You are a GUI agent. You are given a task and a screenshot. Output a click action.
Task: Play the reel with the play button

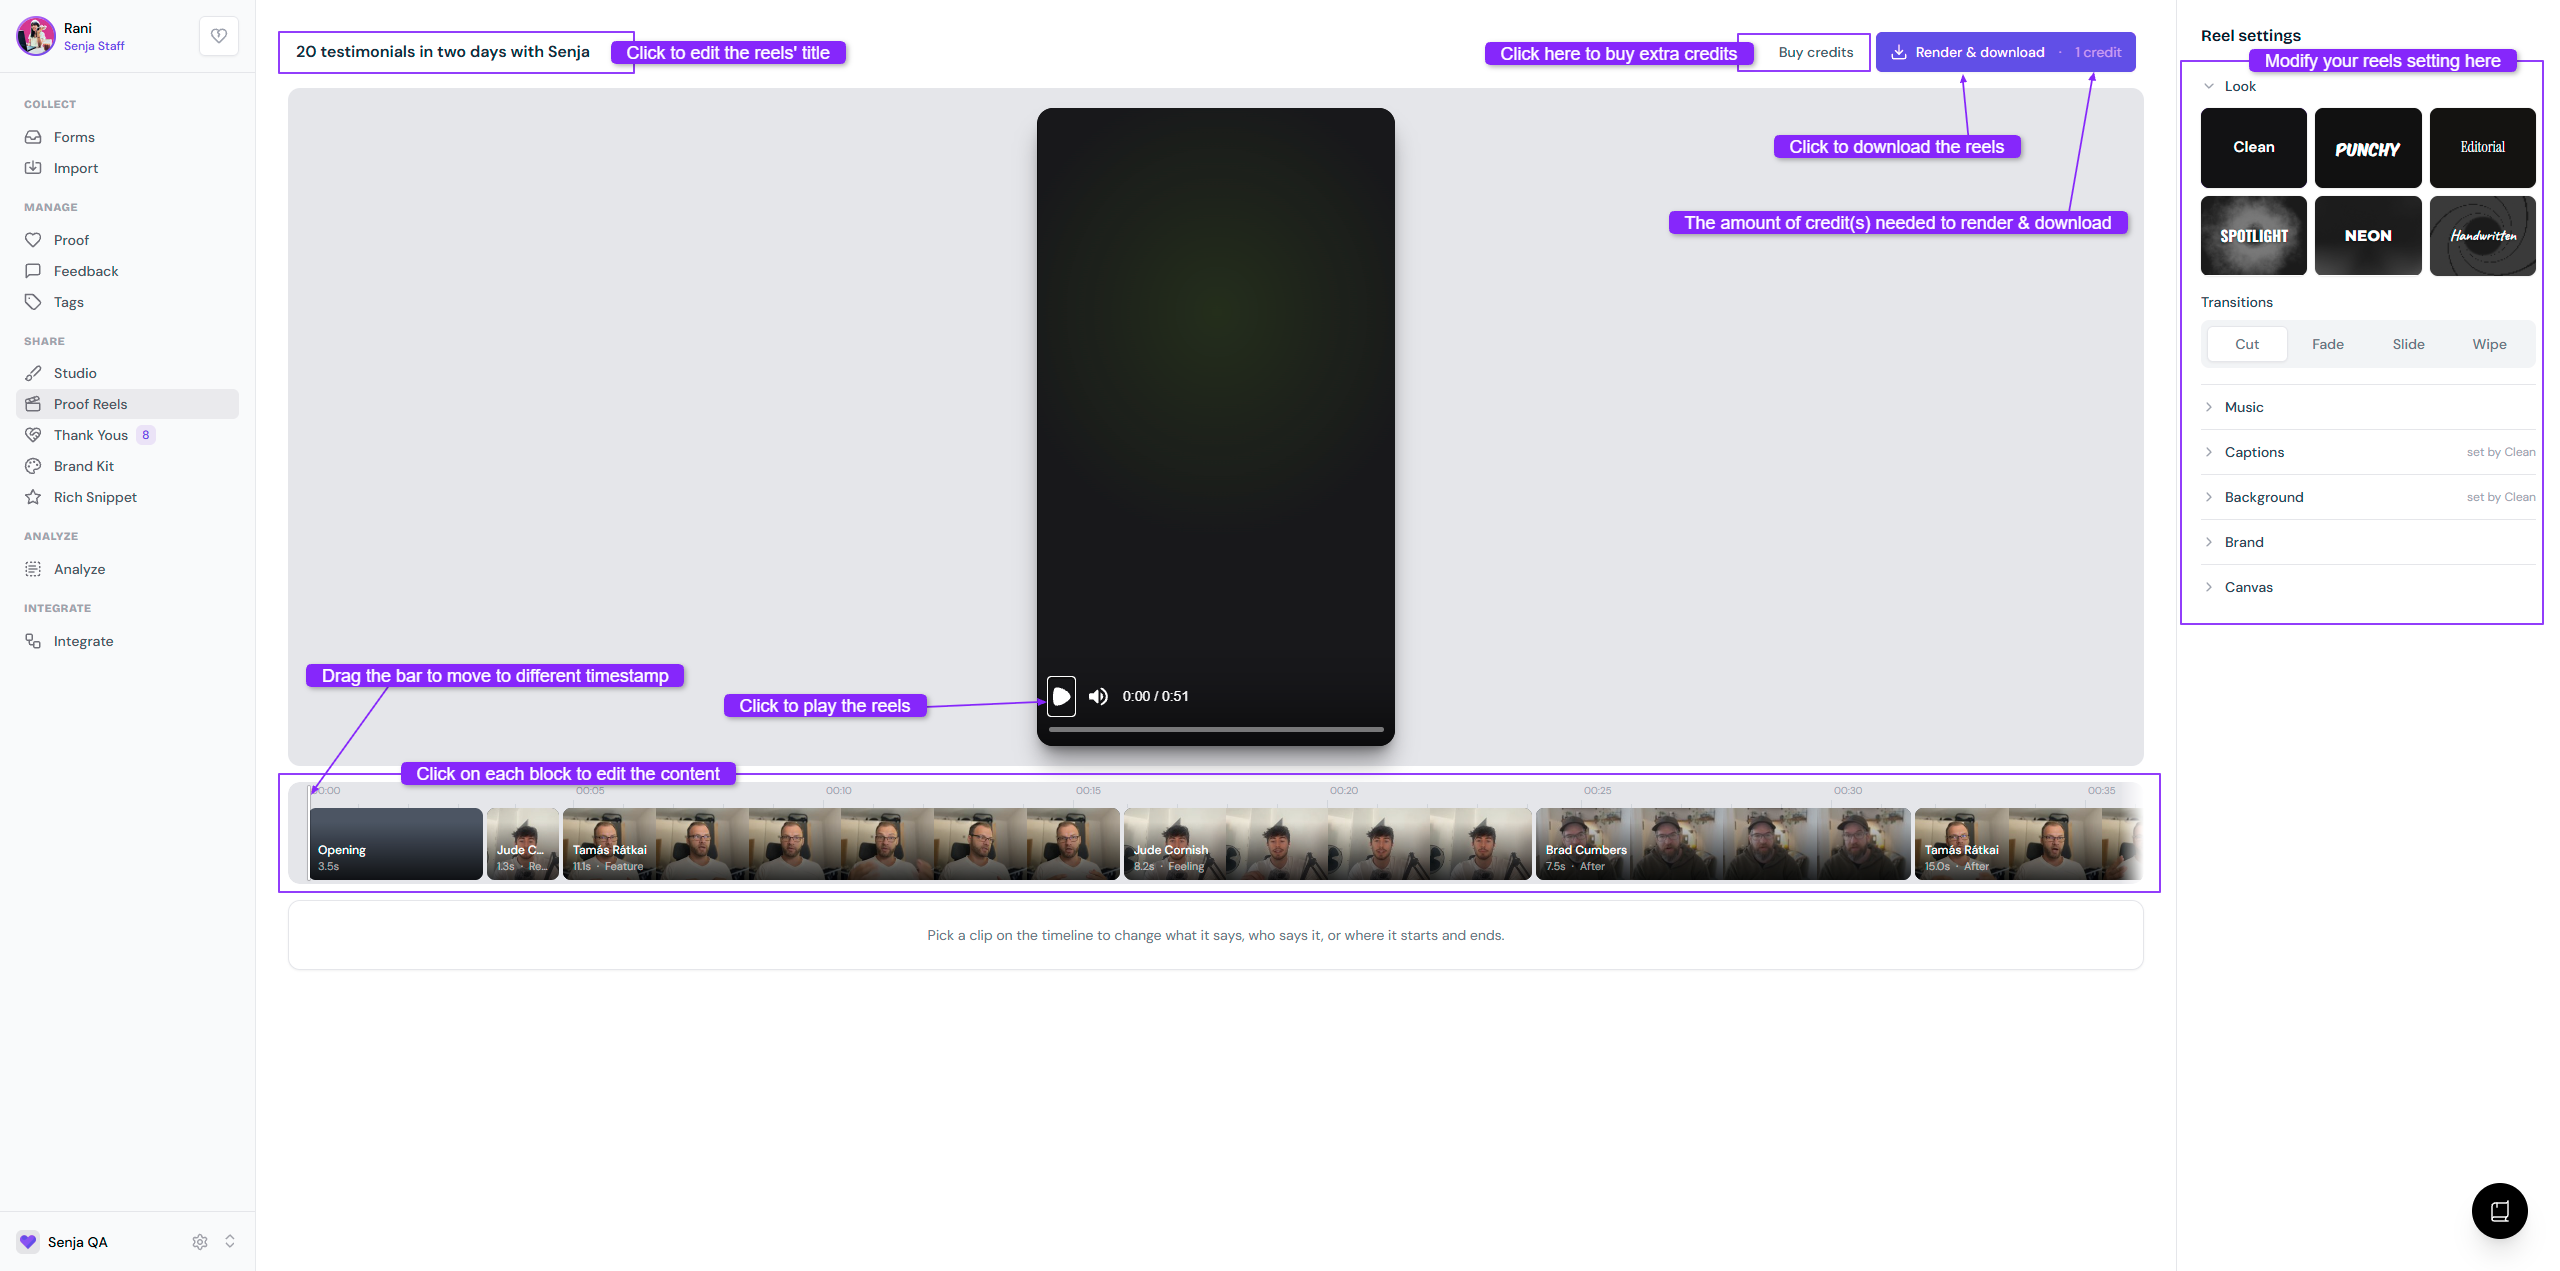coord(1061,696)
